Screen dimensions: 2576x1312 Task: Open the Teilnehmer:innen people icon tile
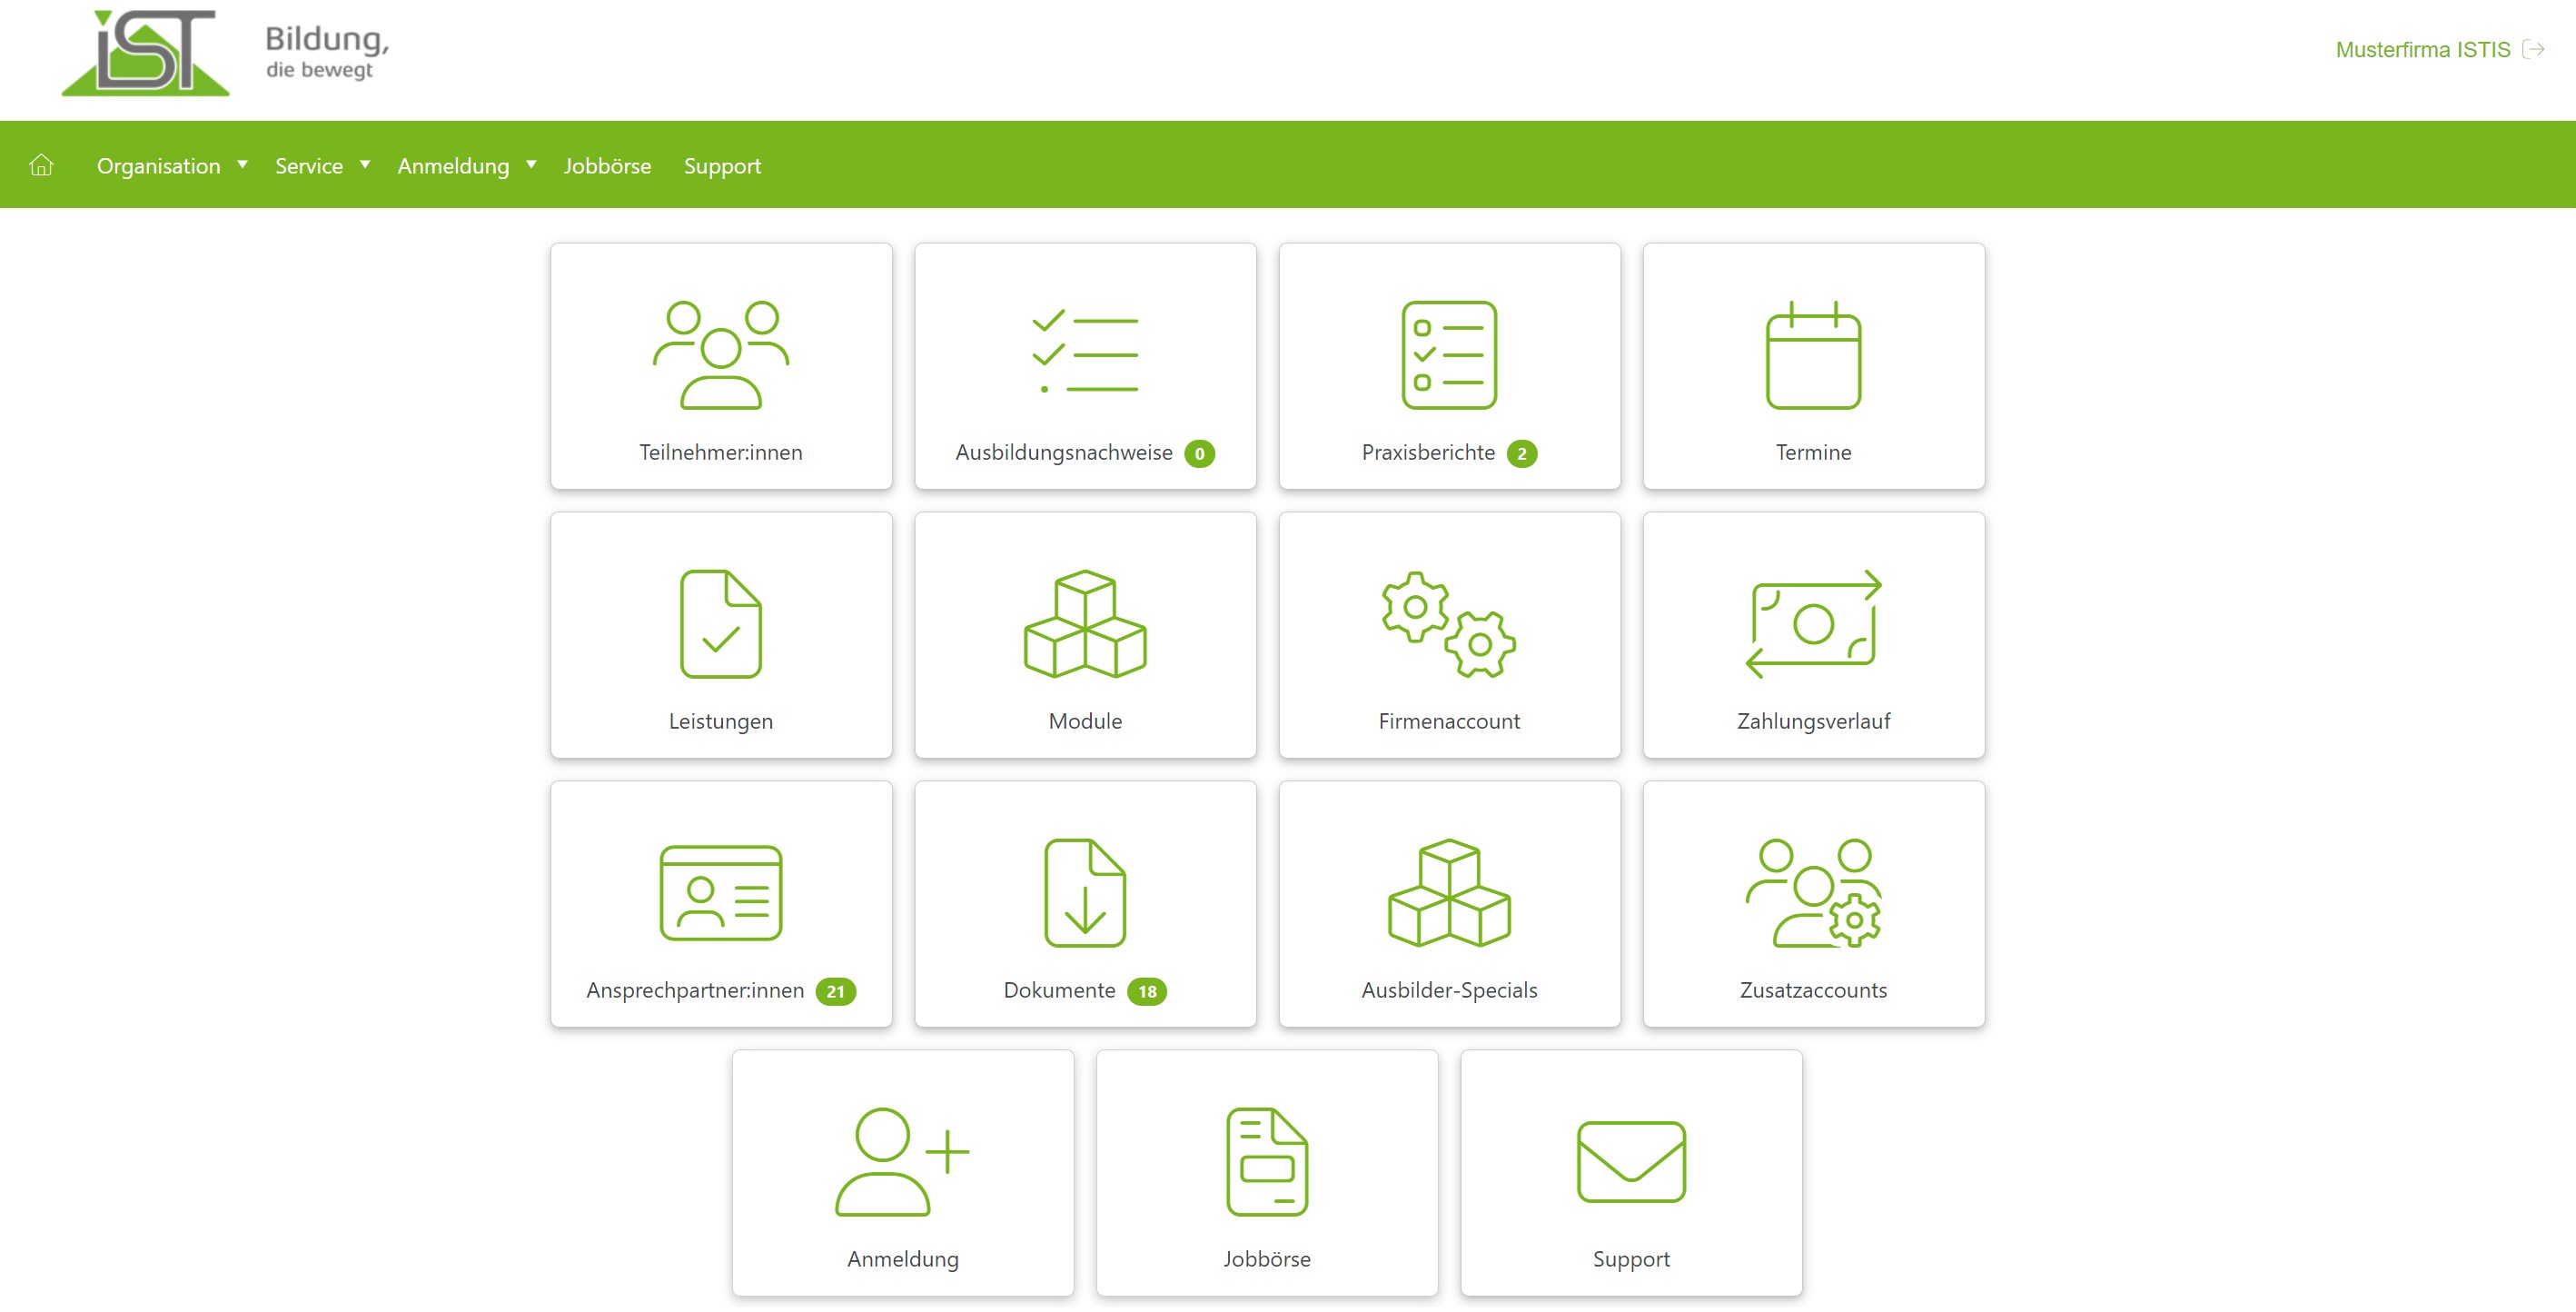[x=720, y=355]
